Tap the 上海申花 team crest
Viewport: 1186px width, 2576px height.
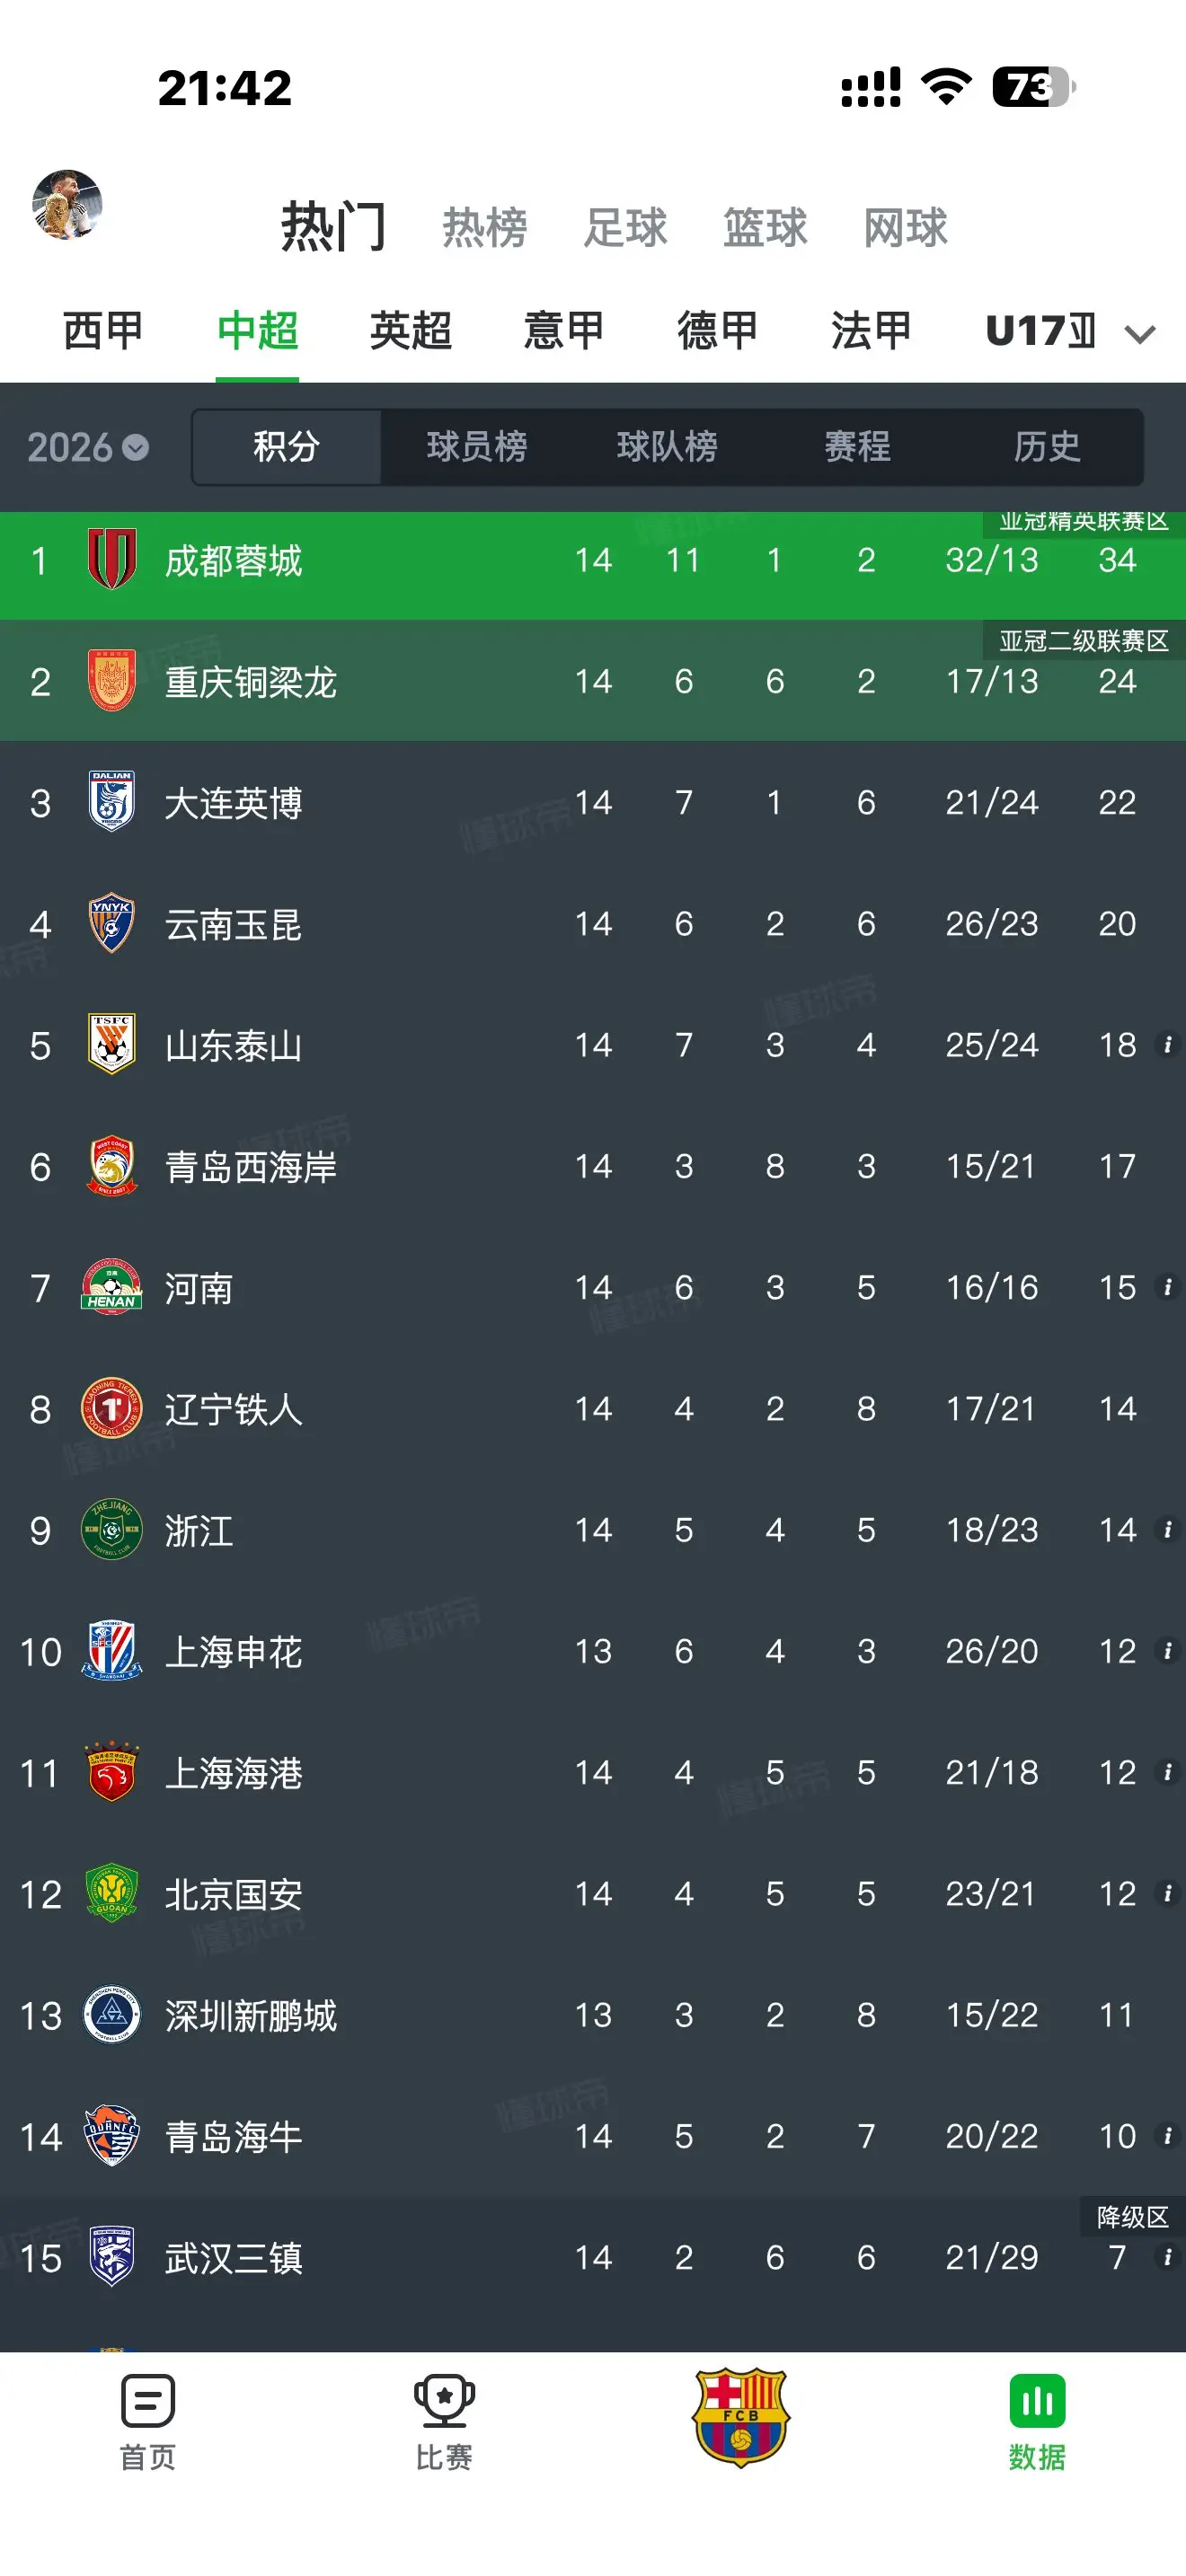coord(112,1651)
